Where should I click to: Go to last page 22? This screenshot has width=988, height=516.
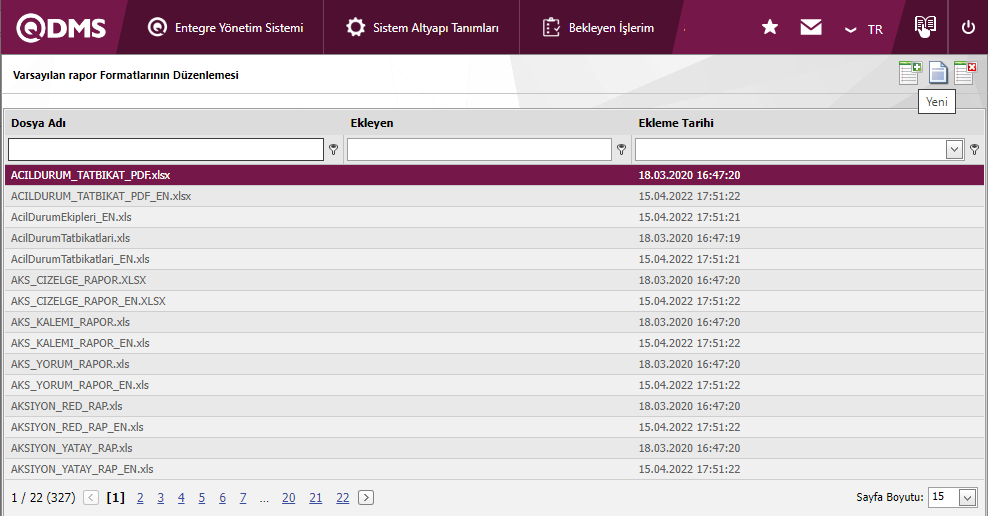pyautogui.click(x=343, y=498)
